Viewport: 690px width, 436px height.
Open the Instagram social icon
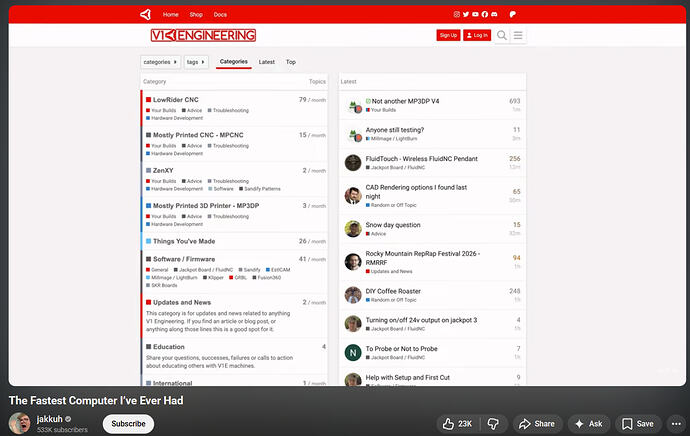457,15
